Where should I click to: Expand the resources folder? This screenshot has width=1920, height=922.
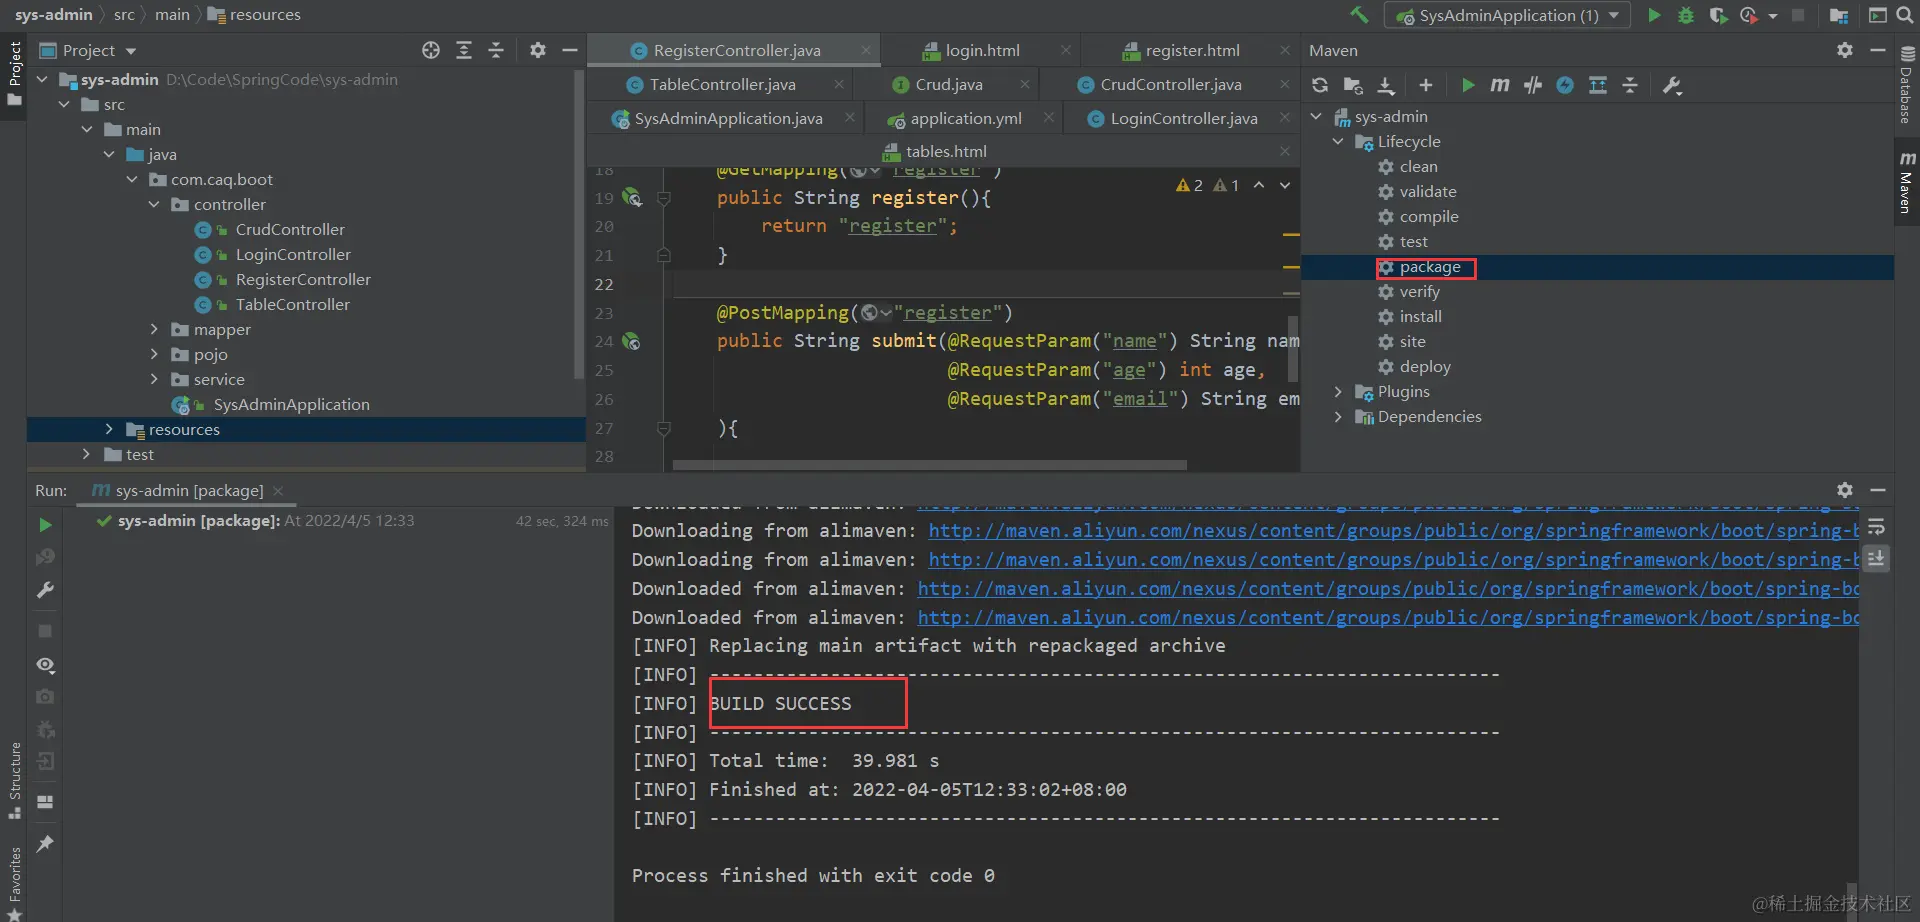point(109,429)
